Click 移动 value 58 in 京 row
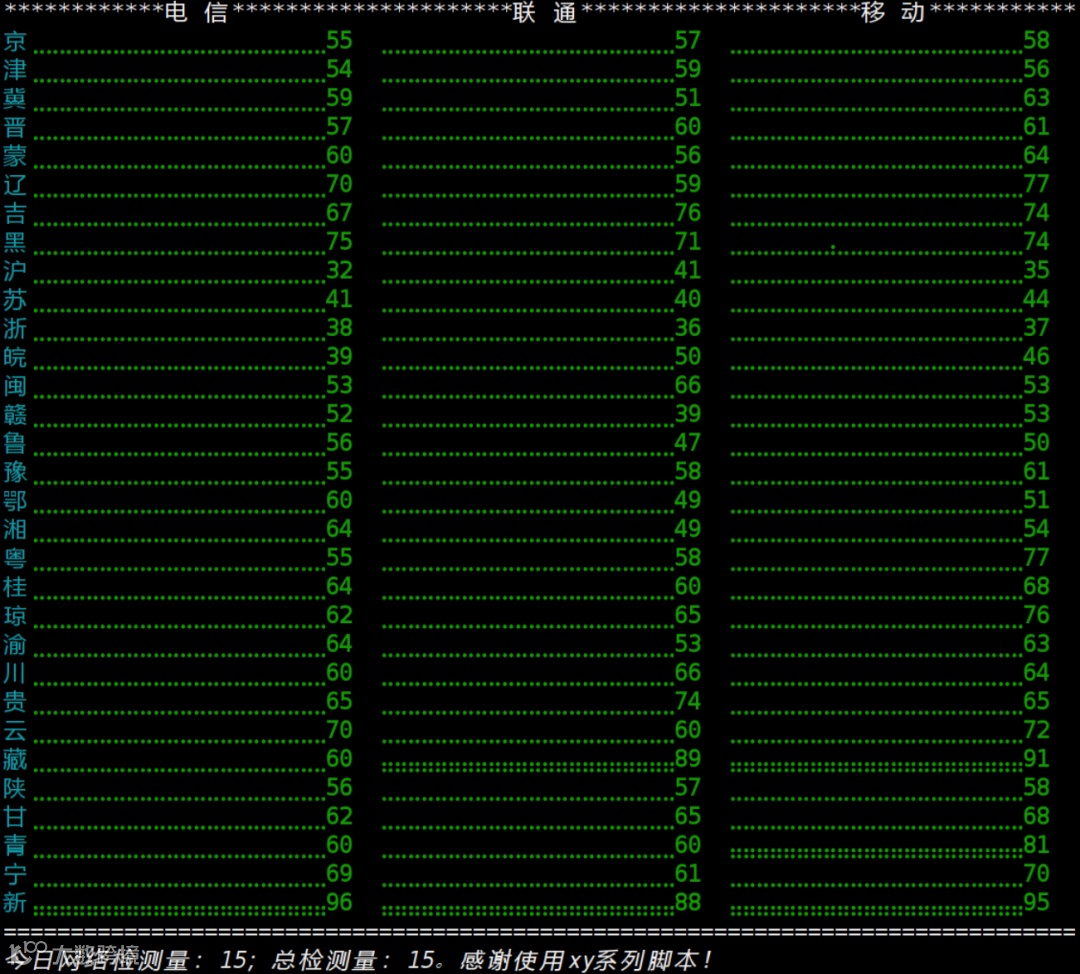 1037,41
